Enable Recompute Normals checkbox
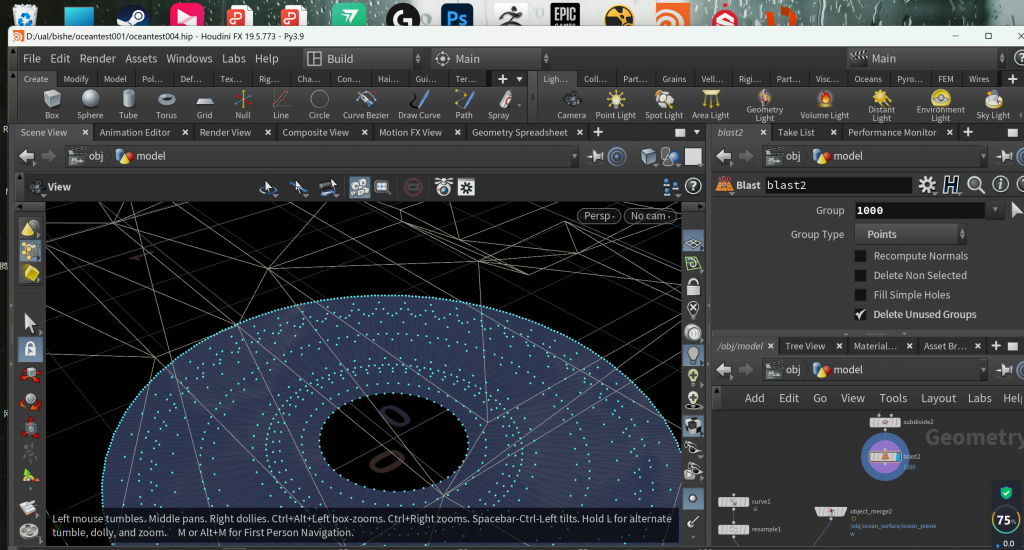 point(861,256)
